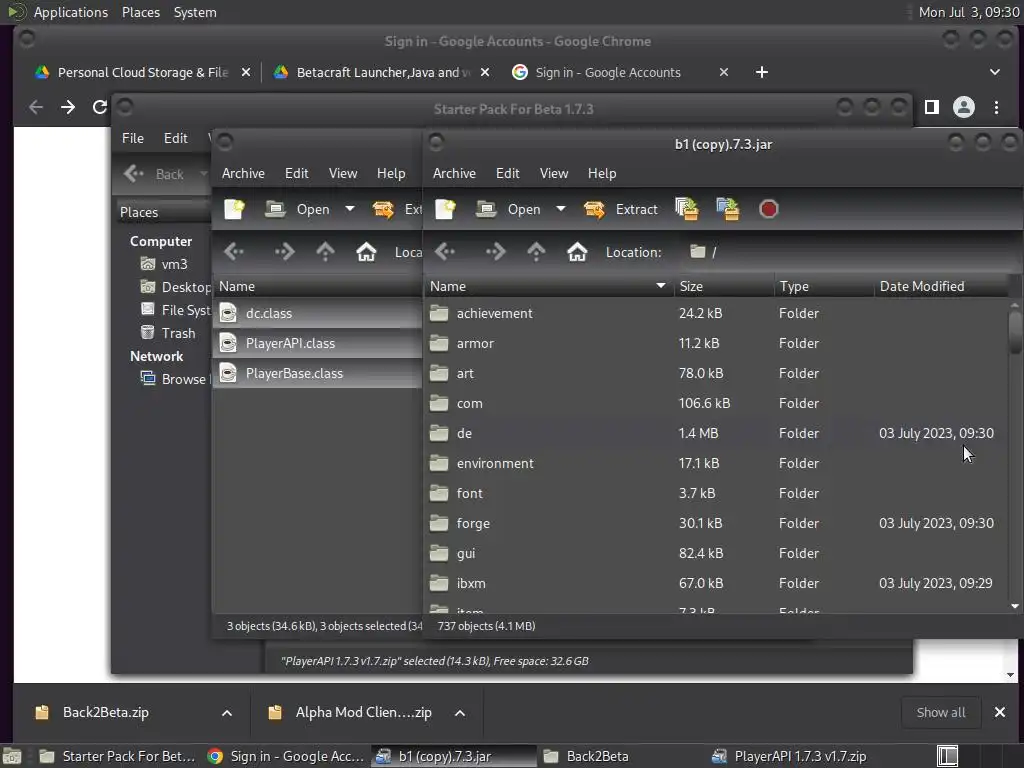Click Open button in left archive window
The image size is (1024, 768).
pos(298,209)
